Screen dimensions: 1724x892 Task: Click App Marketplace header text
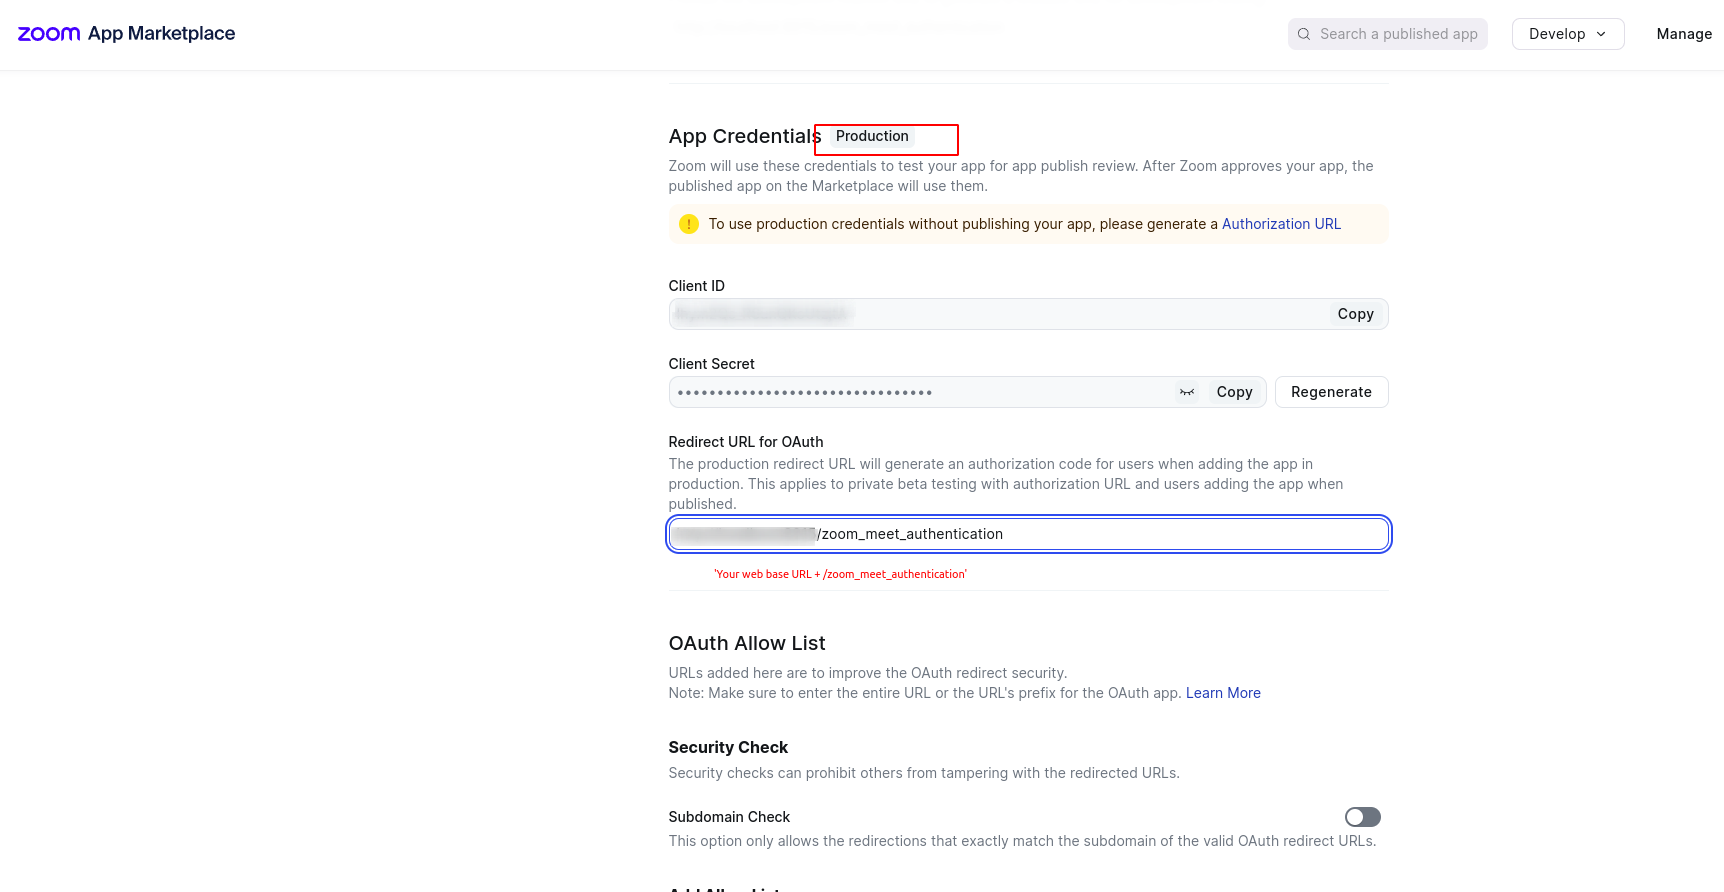coord(161,34)
